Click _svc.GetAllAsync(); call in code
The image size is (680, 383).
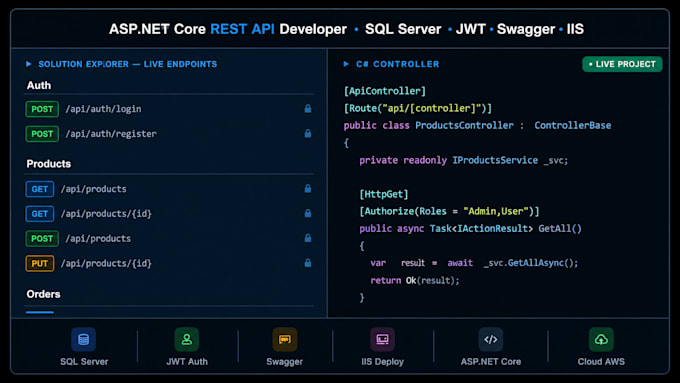(x=531, y=263)
